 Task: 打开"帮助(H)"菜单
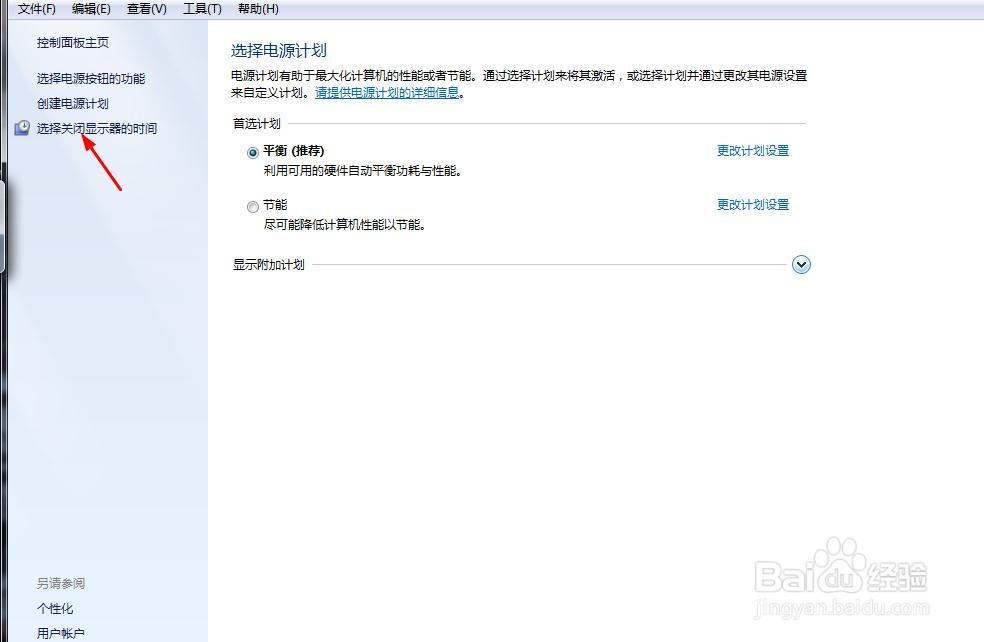[x=256, y=8]
